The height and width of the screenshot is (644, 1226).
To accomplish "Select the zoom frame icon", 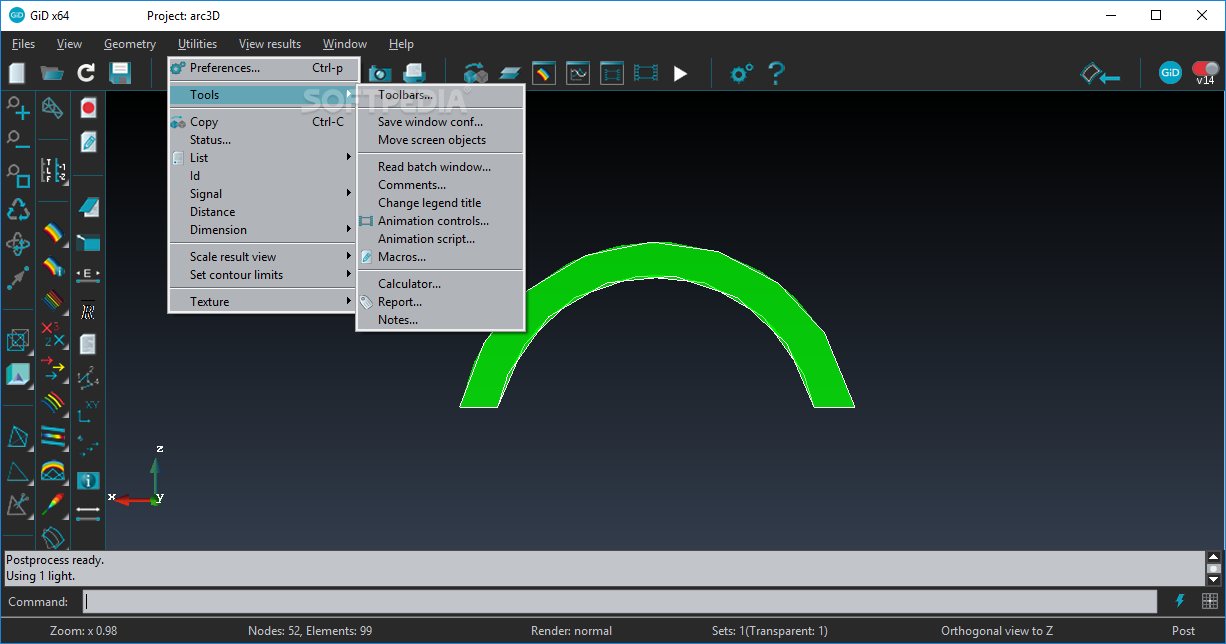I will click(x=18, y=176).
